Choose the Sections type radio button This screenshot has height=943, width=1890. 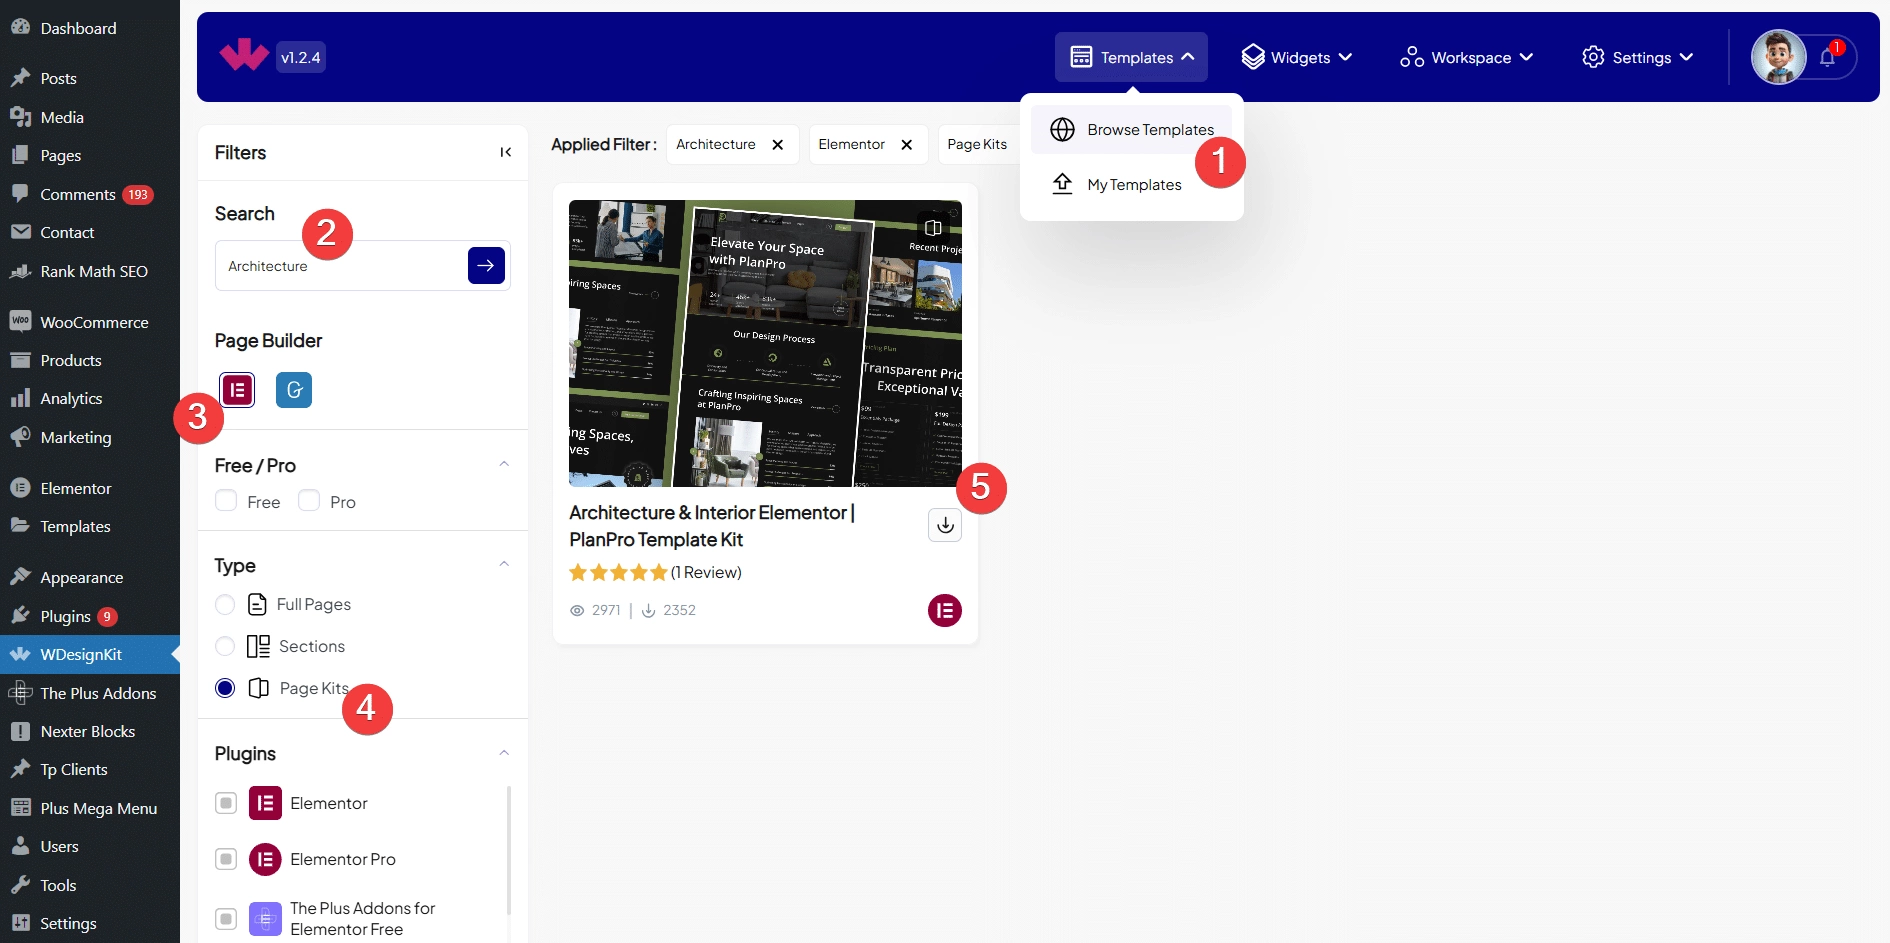click(226, 647)
